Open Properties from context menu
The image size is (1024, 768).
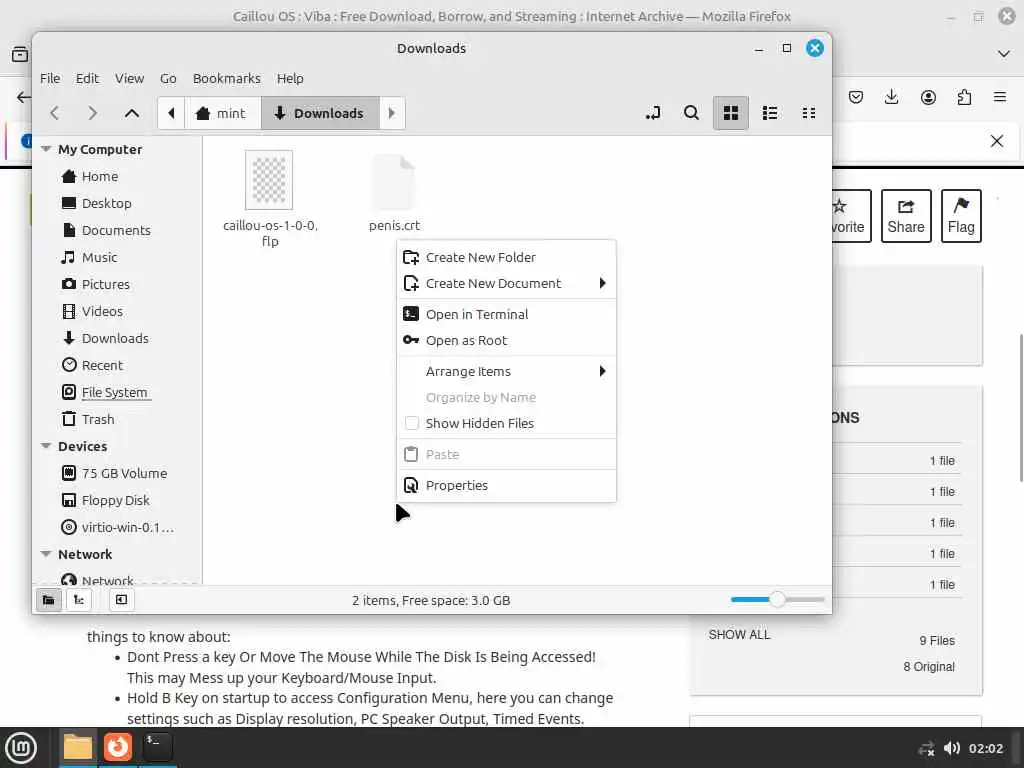click(506, 485)
